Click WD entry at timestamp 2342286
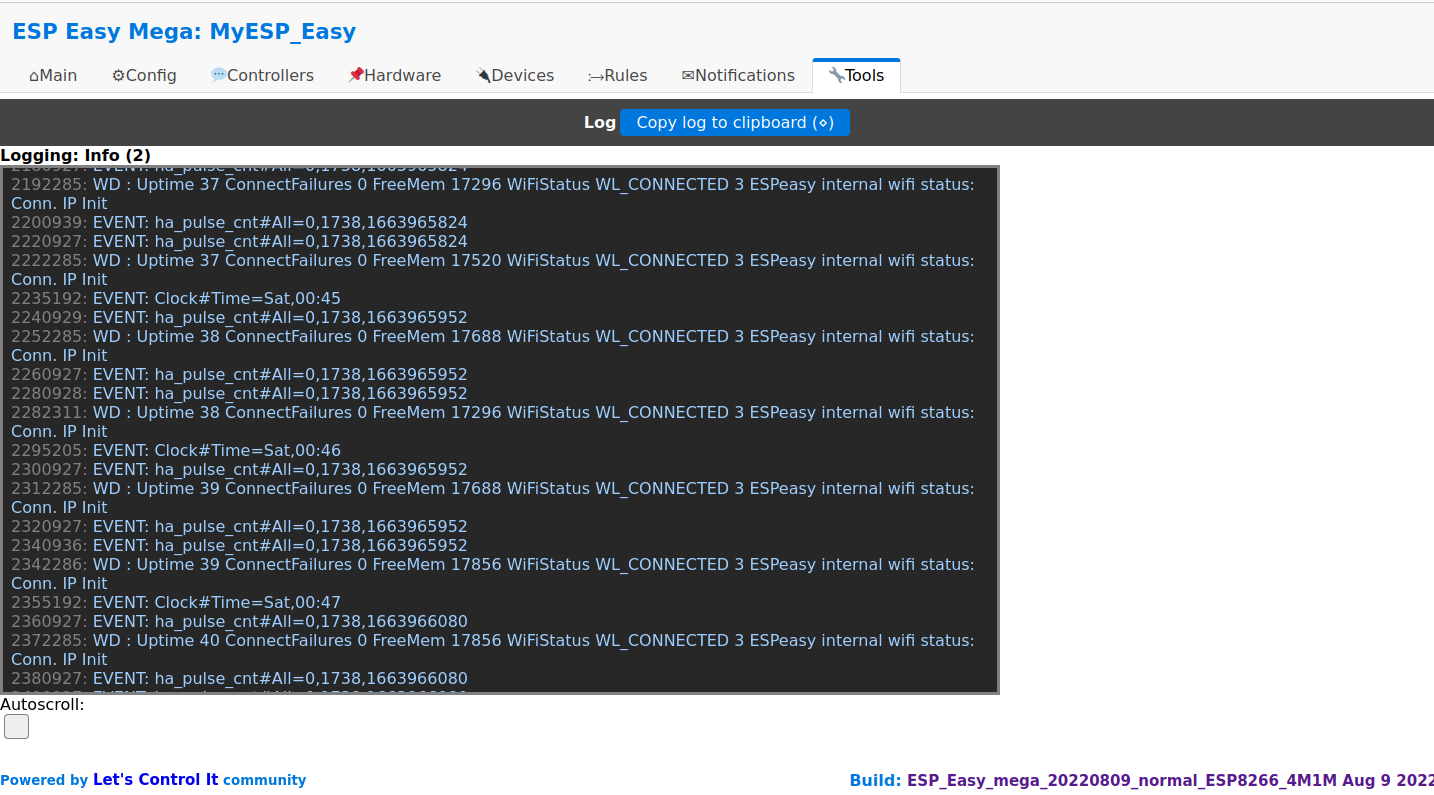 pyautogui.click(x=493, y=574)
